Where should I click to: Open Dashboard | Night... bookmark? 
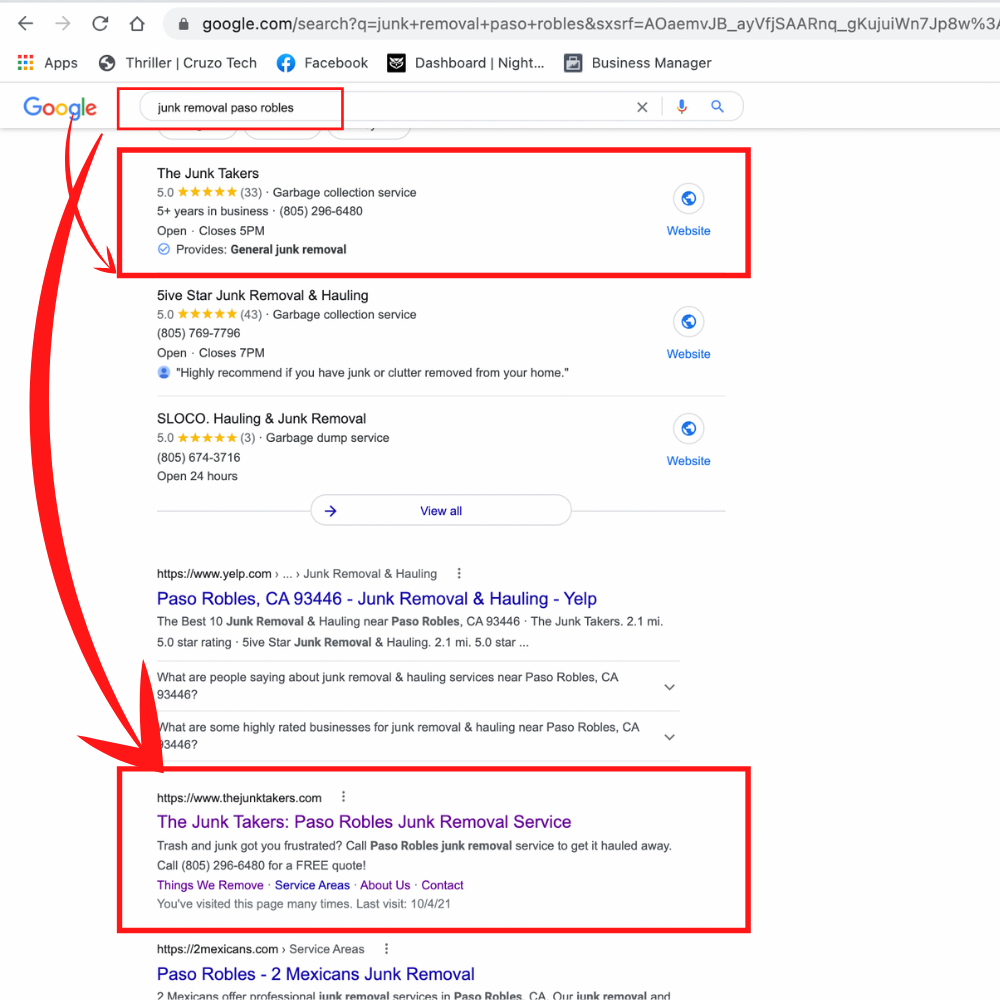point(466,62)
